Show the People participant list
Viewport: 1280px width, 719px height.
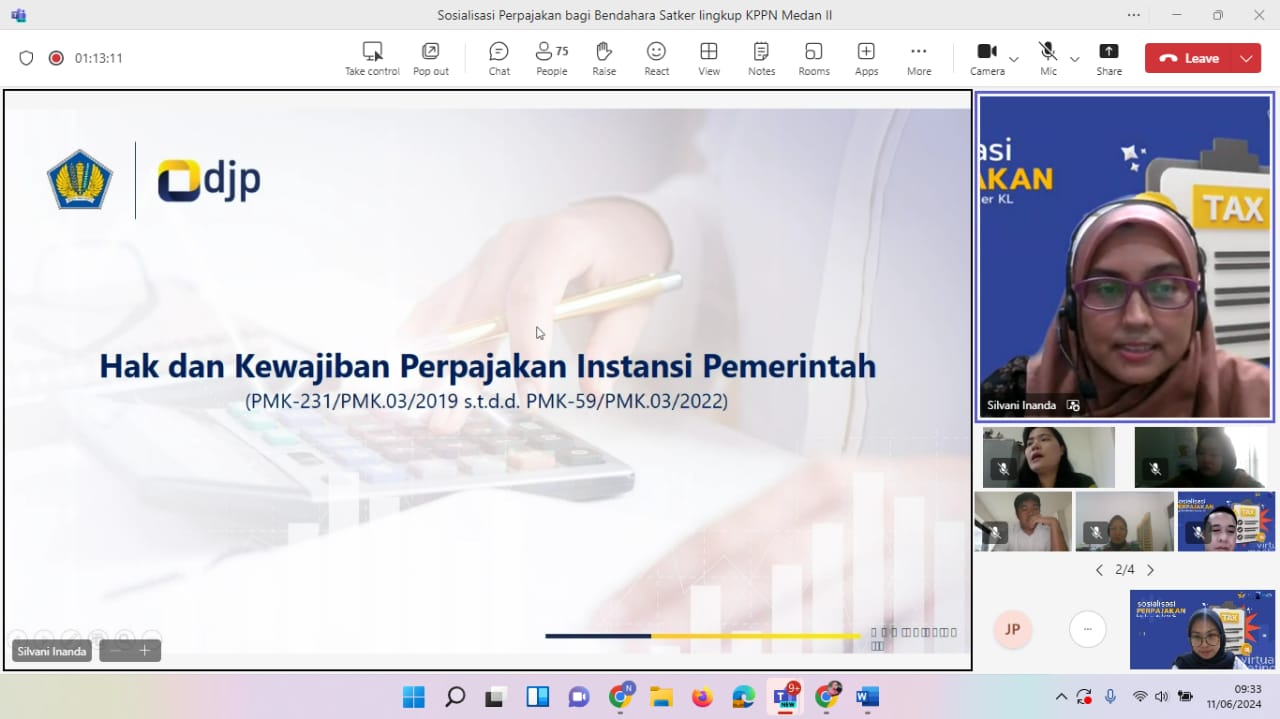(551, 58)
